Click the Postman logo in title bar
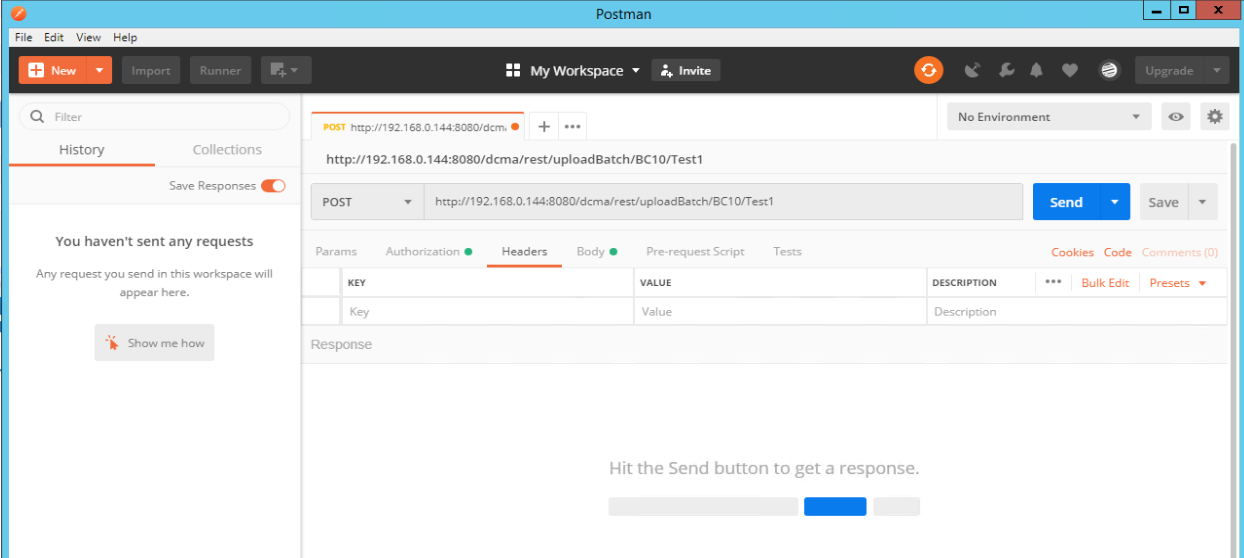Viewport: 1244px width, 558px height. coord(18,14)
